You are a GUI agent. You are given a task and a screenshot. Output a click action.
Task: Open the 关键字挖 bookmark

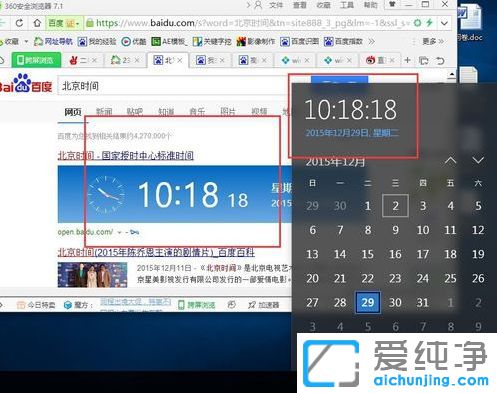[212, 41]
